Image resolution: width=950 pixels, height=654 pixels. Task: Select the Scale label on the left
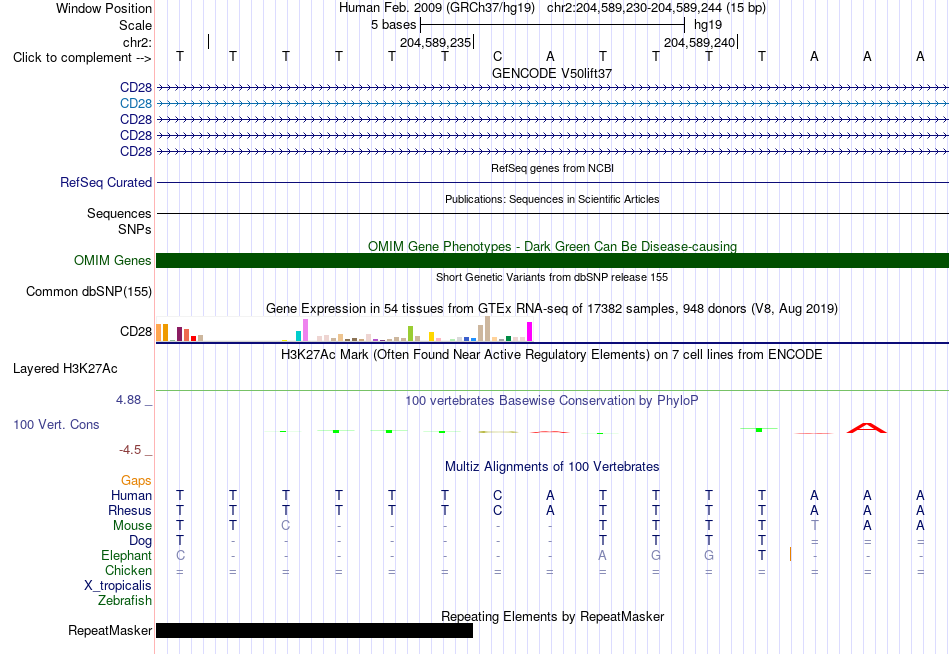coord(135,25)
